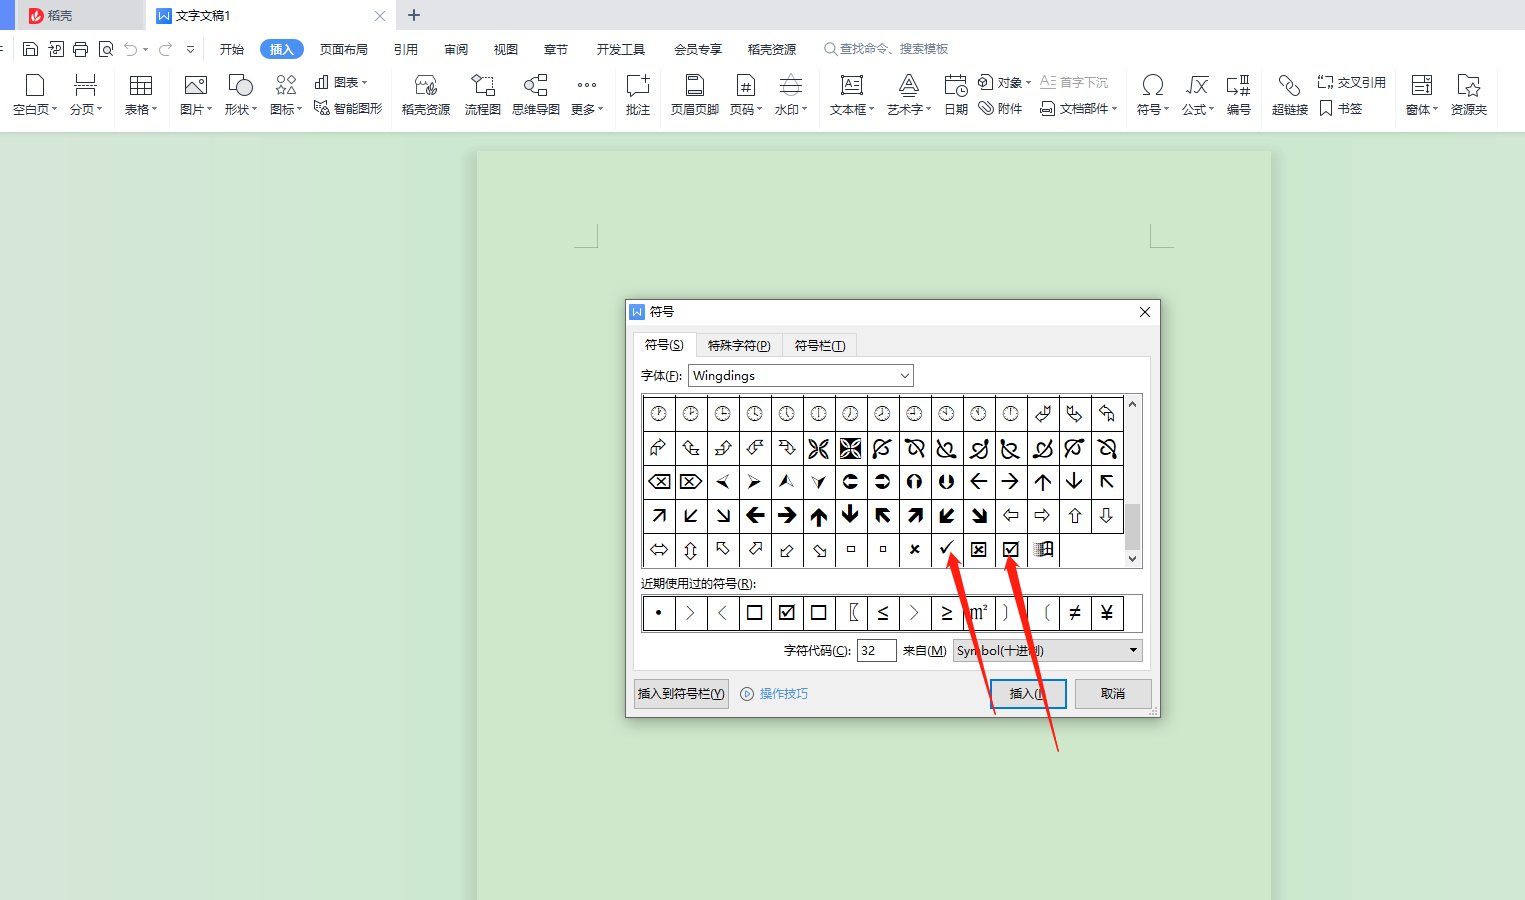Open the shapes (形状) gallery
1525x900 pixels.
pos(240,95)
